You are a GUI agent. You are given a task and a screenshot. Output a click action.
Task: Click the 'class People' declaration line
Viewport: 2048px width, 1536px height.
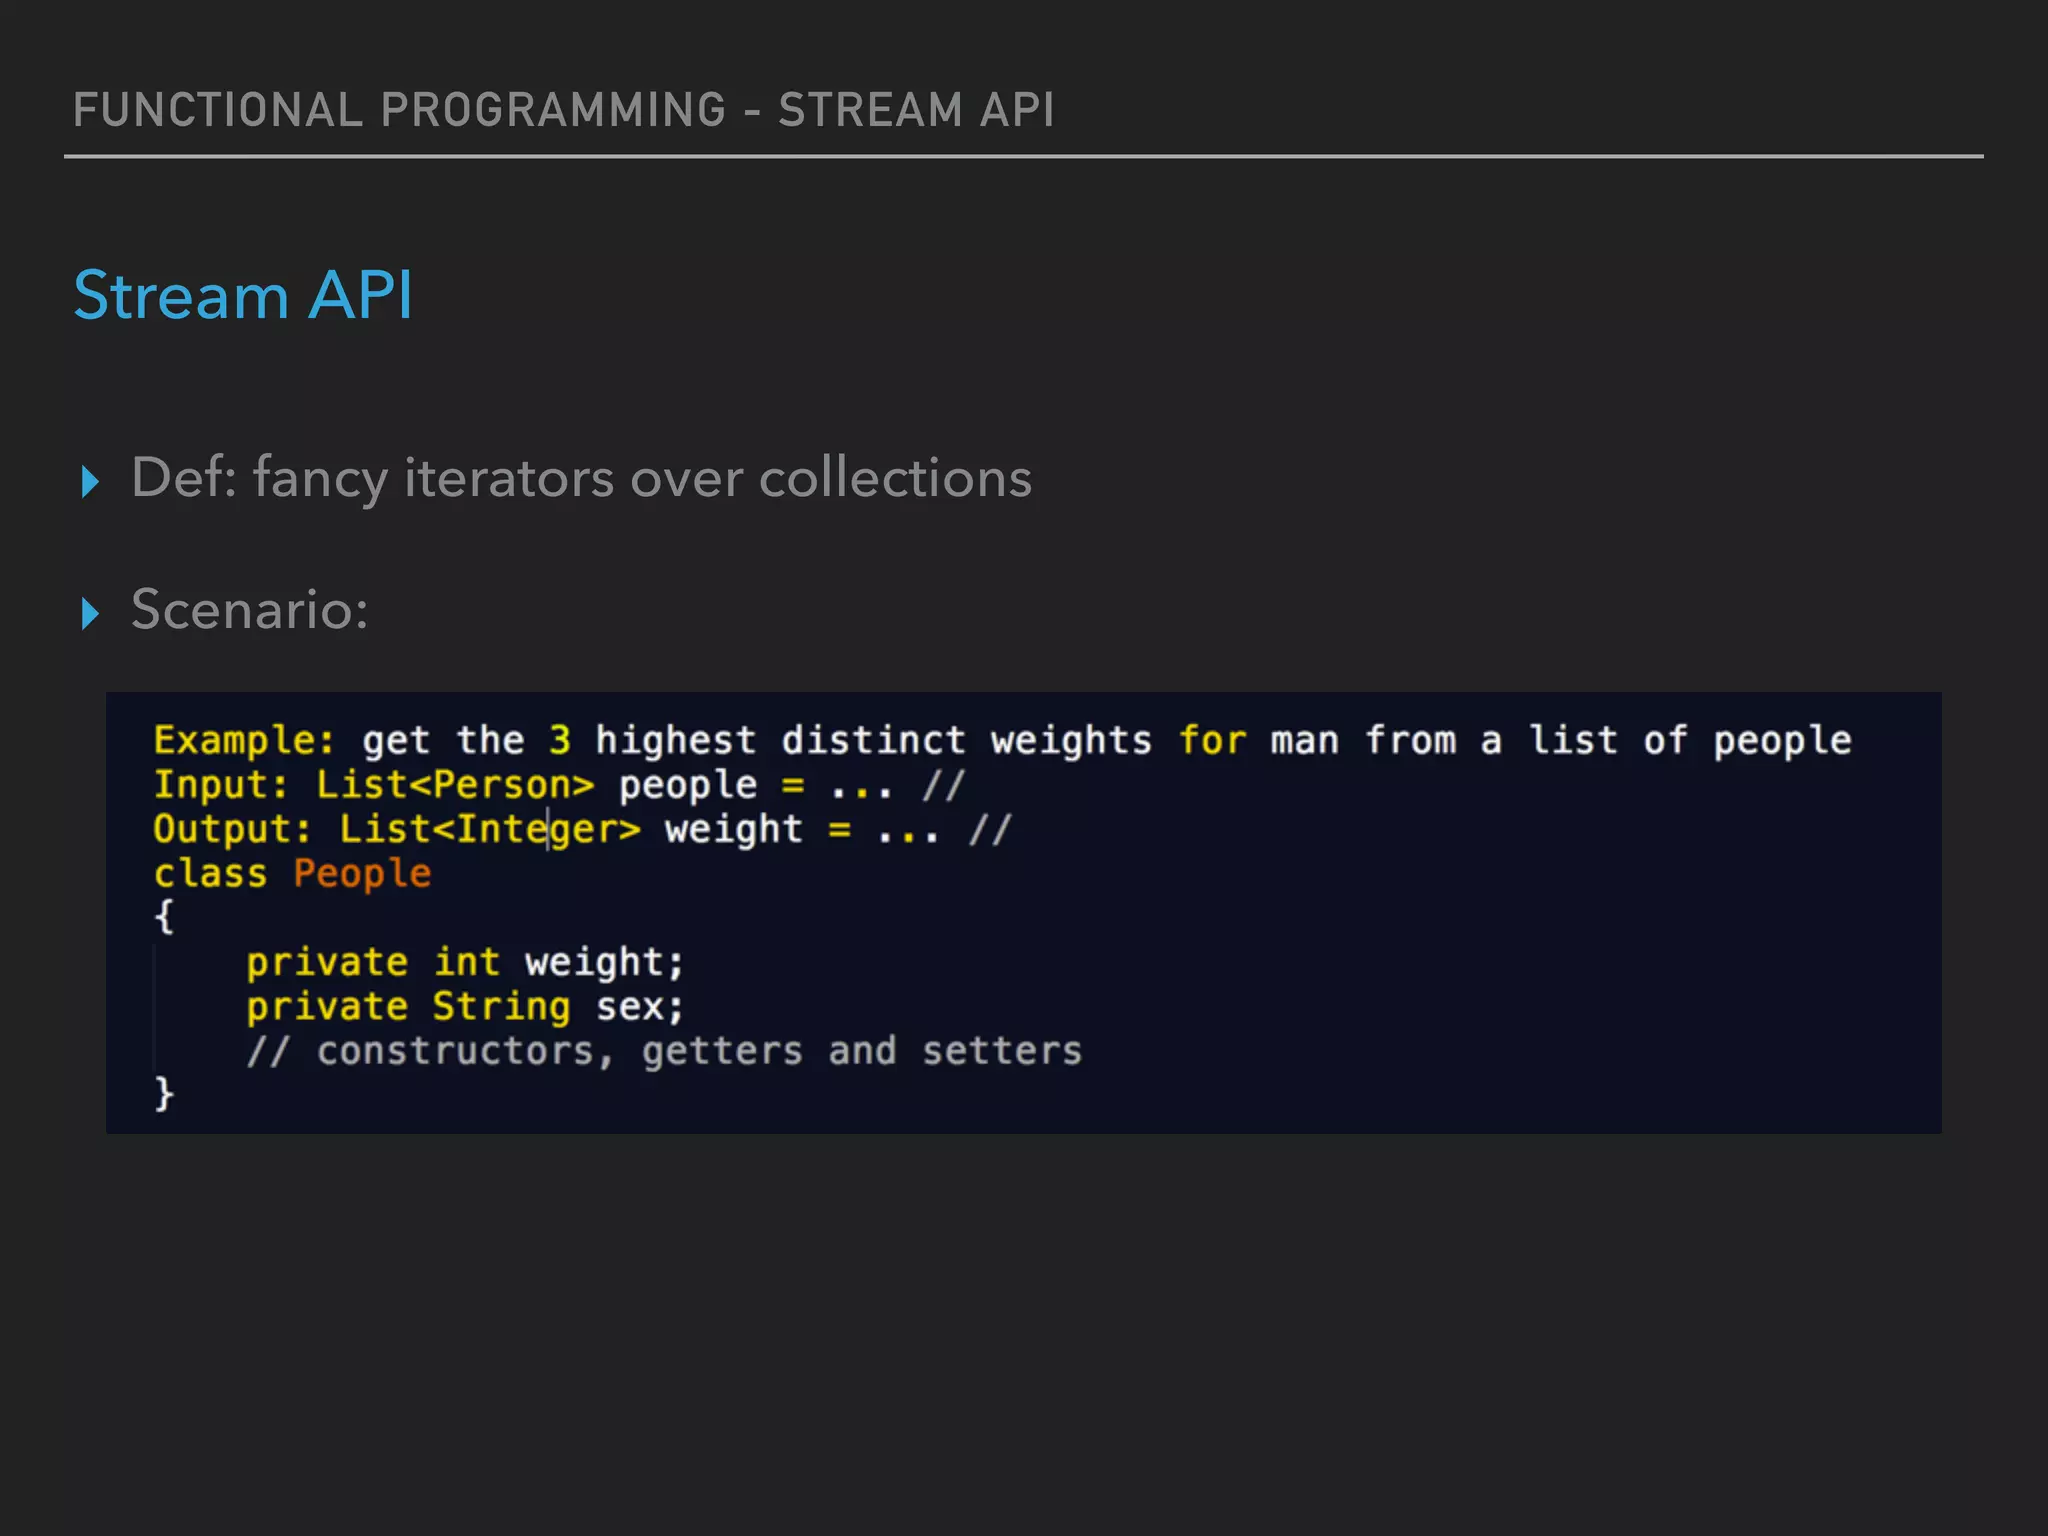292,874
